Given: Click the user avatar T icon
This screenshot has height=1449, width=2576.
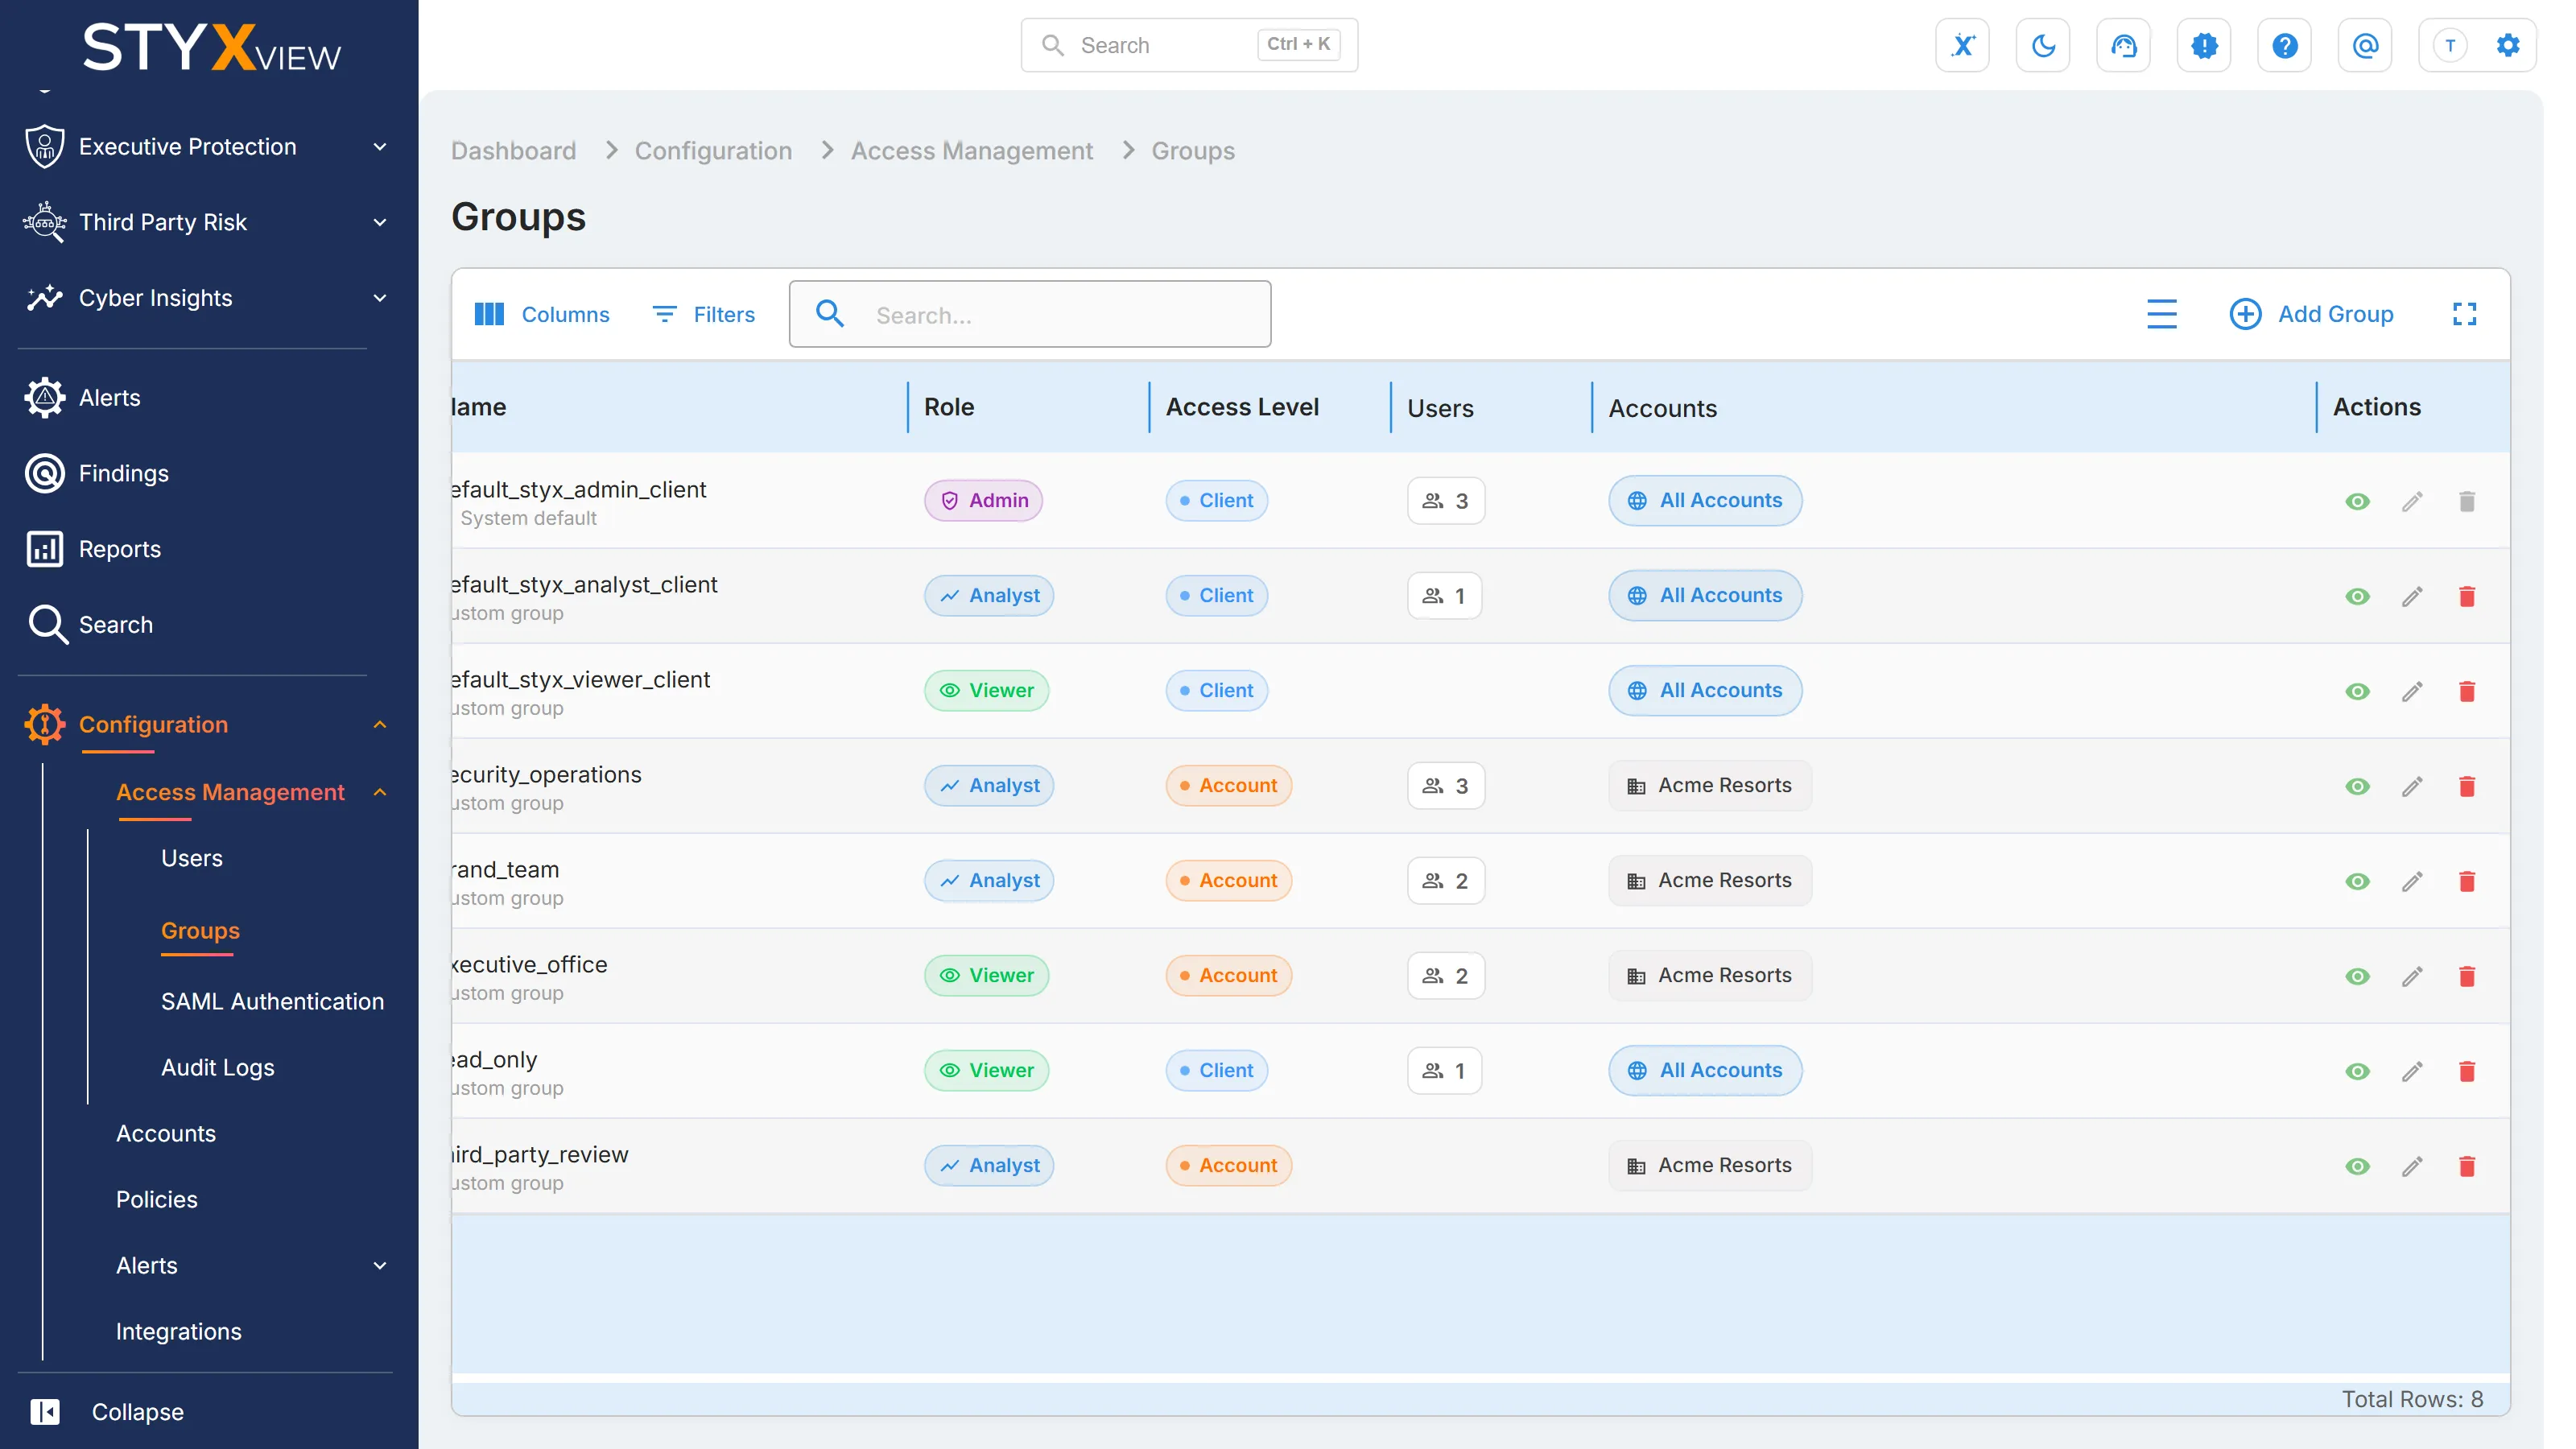Looking at the screenshot, I should 2449,45.
